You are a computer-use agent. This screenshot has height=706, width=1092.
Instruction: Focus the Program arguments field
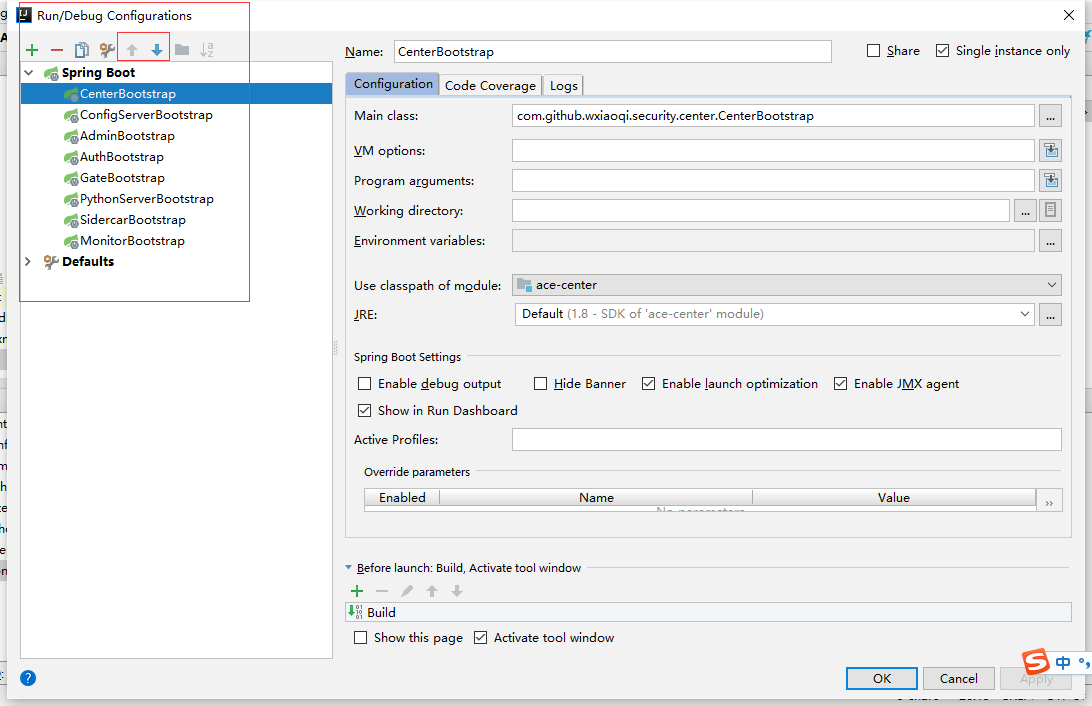[773, 180]
